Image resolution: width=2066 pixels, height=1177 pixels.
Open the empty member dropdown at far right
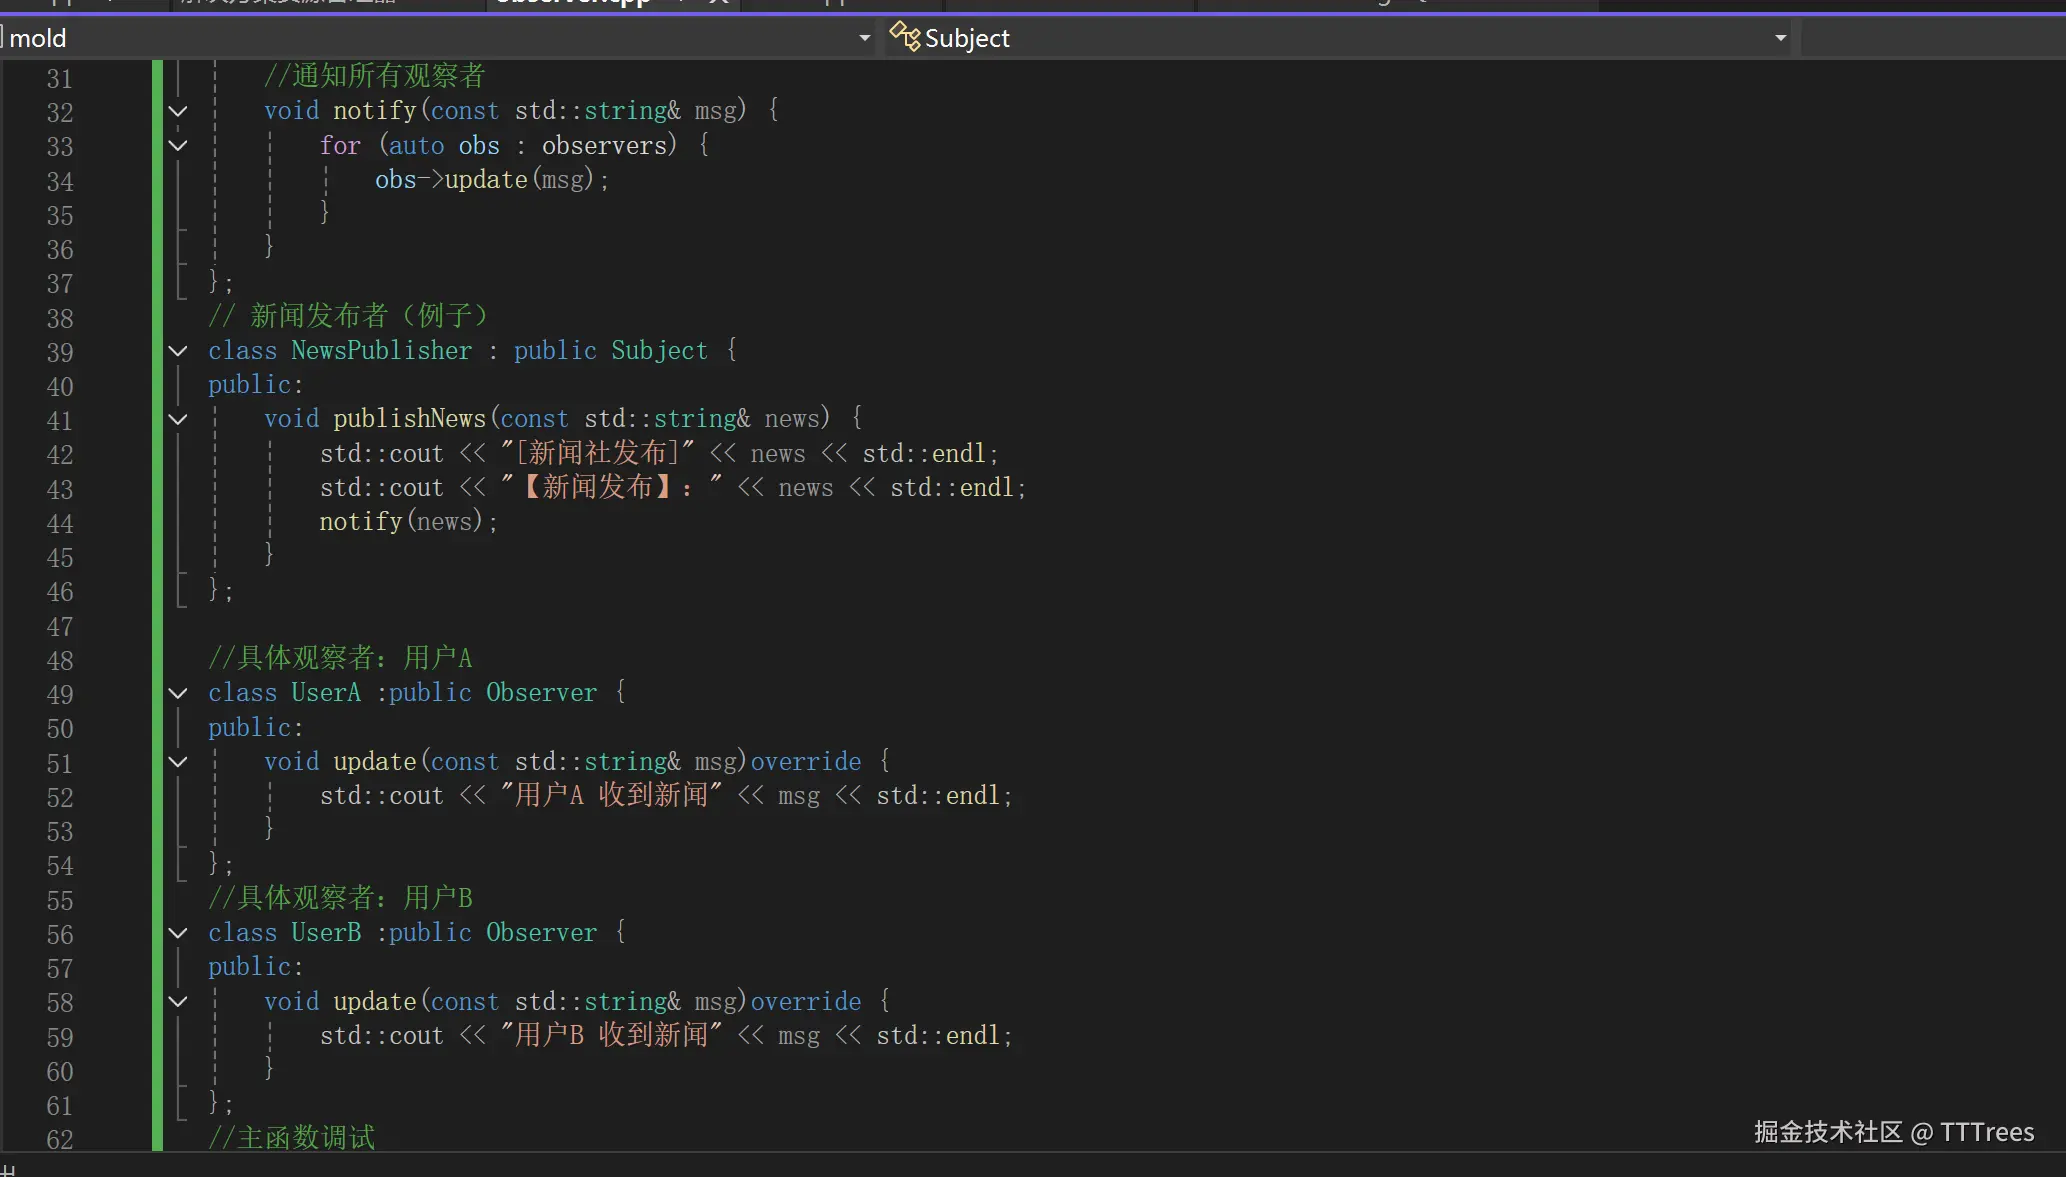click(1932, 38)
